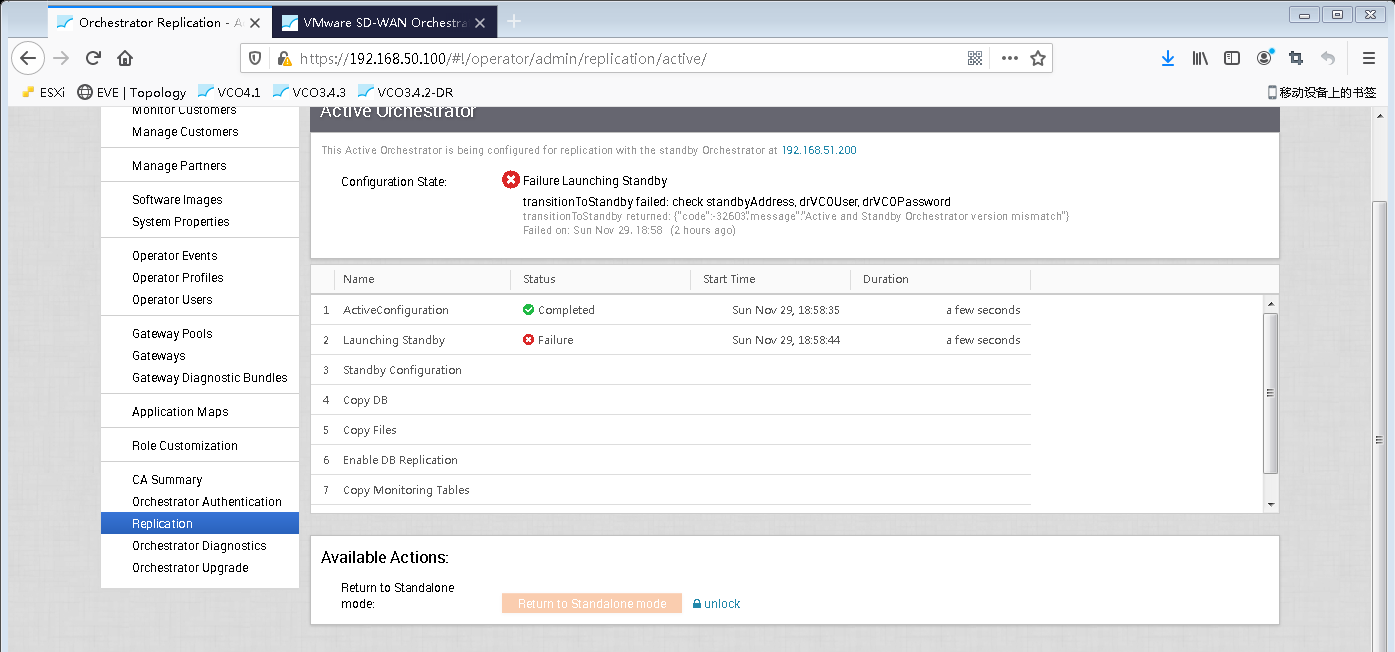Take a screenshot with the crop icon
The image size is (1395, 652).
coord(1296,58)
